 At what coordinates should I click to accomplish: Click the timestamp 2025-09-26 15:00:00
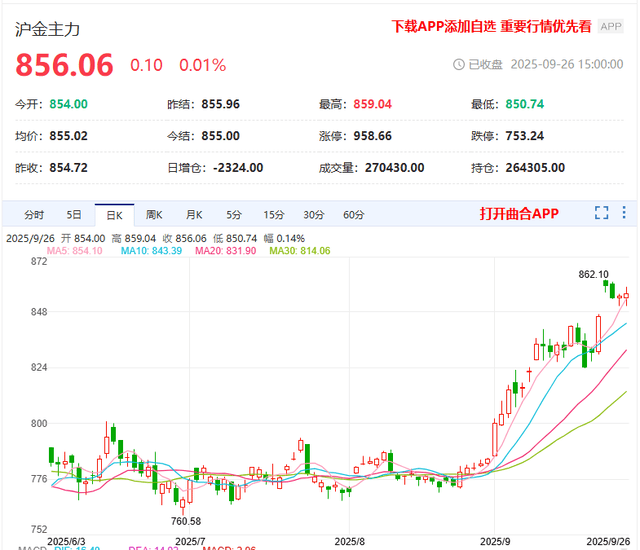point(567,64)
